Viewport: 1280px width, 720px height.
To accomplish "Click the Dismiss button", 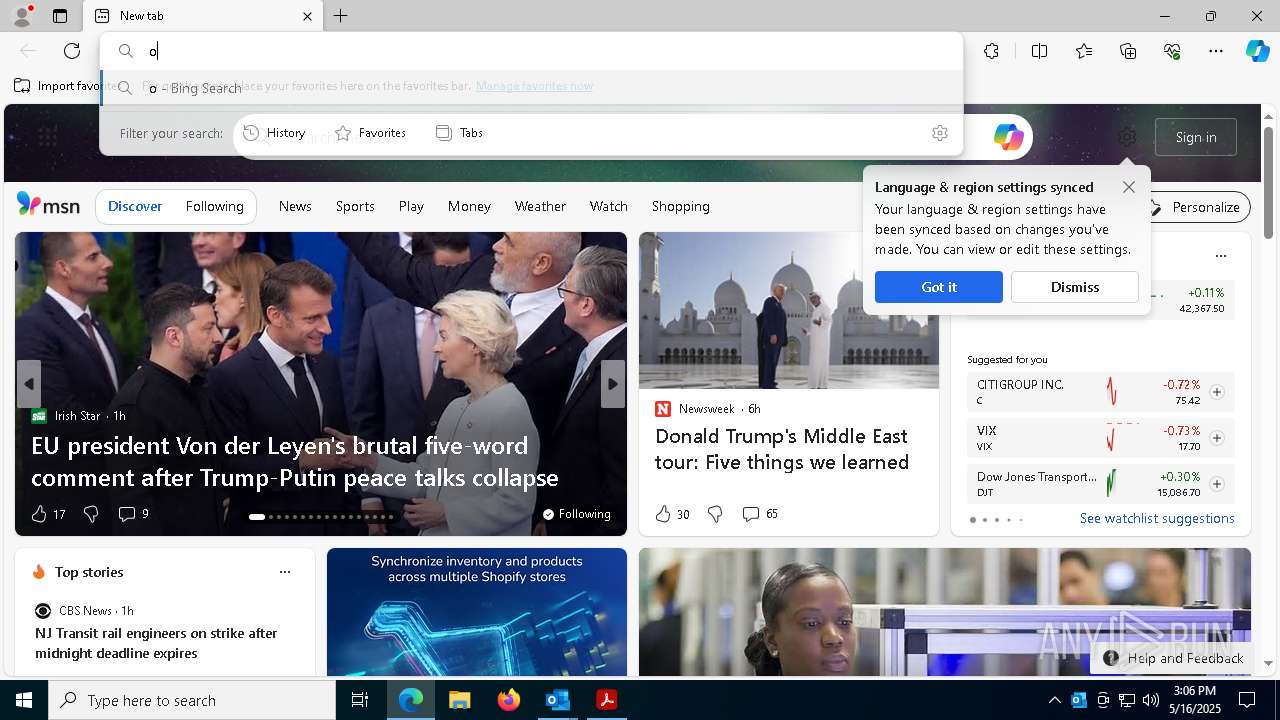I will [x=1075, y=287].
